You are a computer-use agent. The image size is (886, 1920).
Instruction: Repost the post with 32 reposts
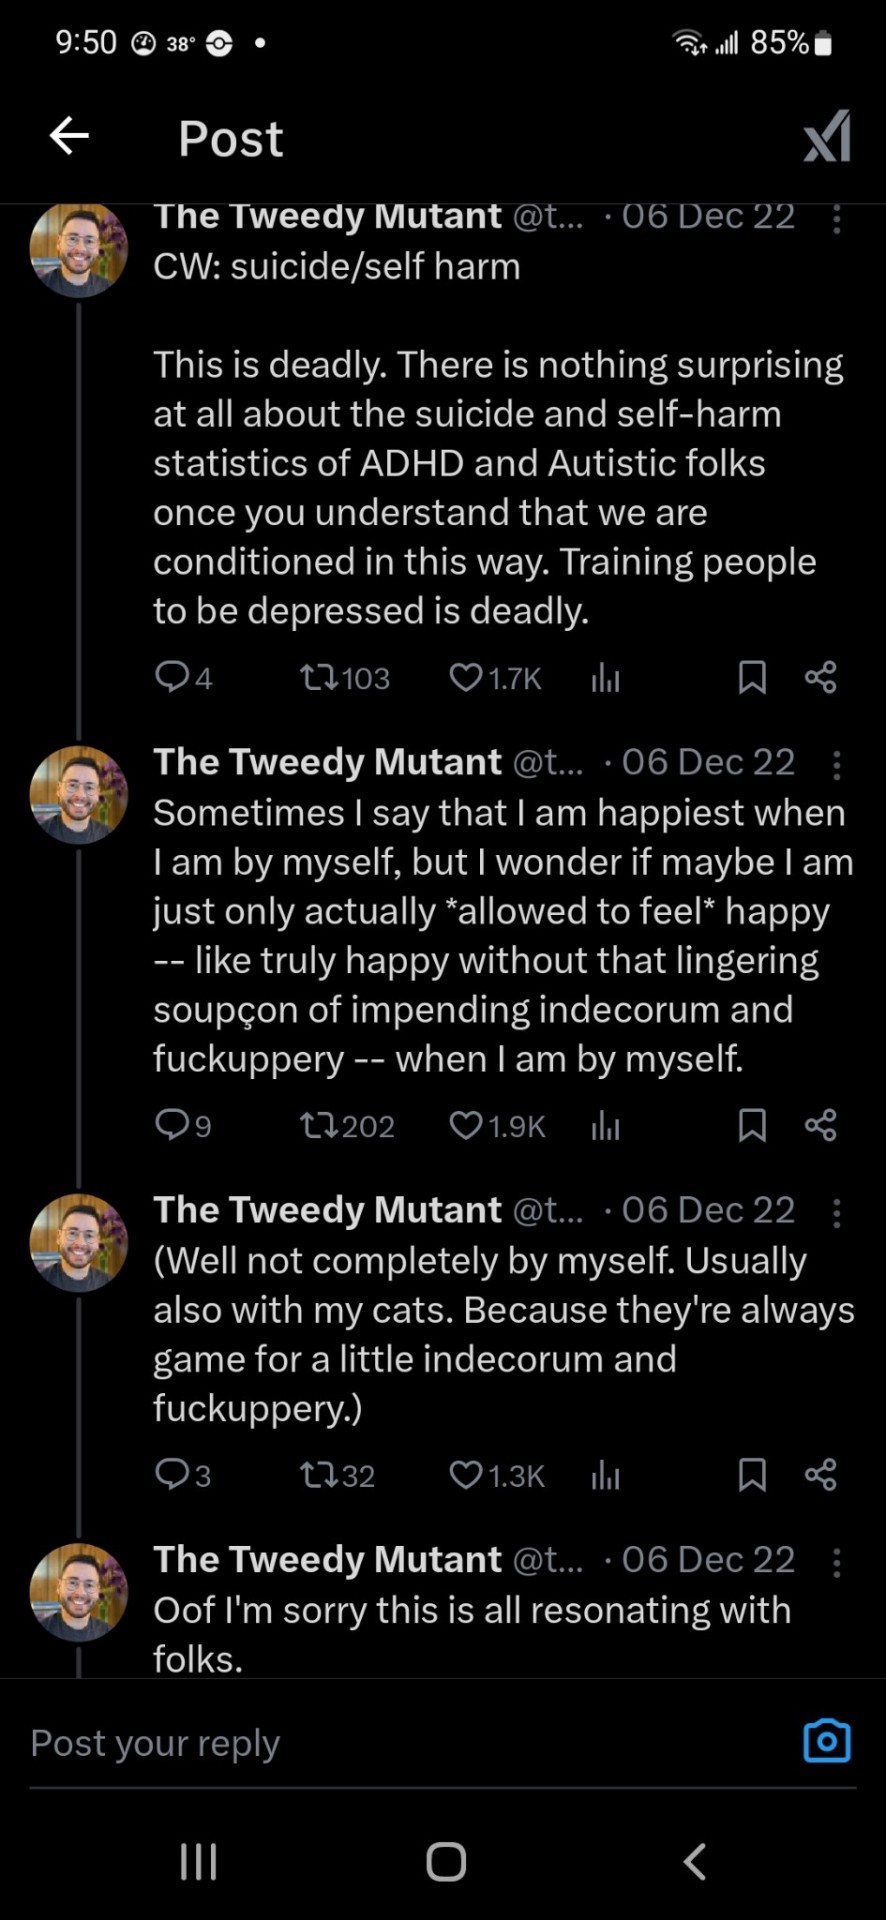pos(318,1474)
